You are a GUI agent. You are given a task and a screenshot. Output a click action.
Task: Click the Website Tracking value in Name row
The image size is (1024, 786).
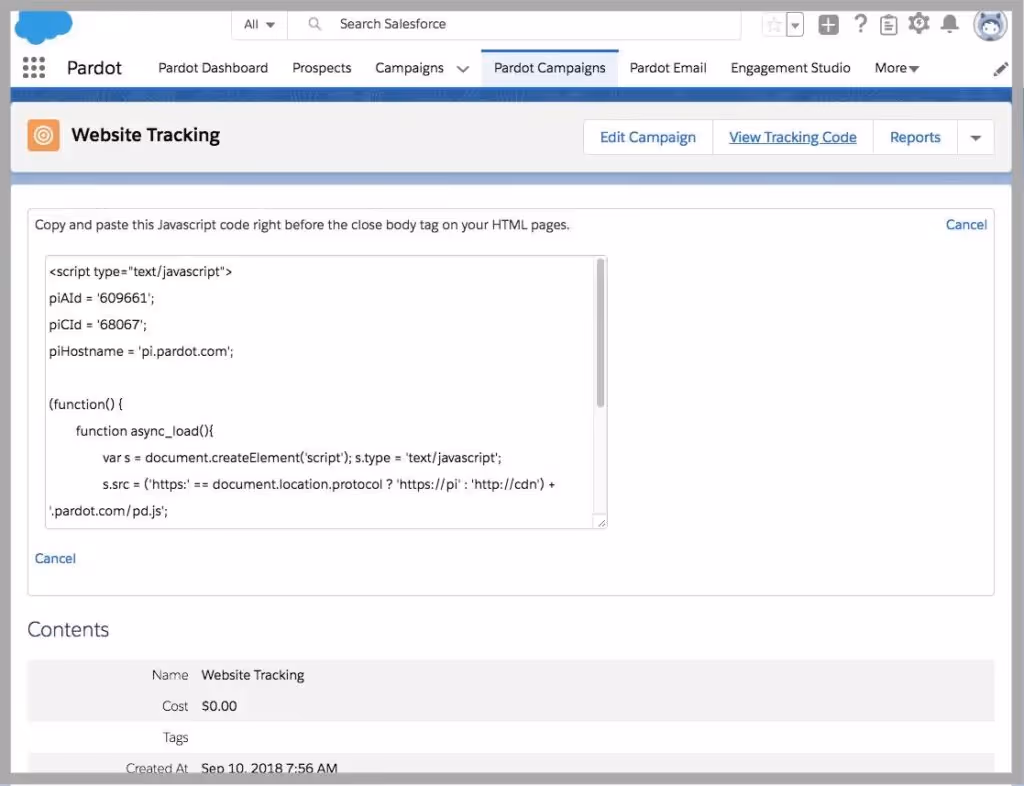click(x=253, y=675)
